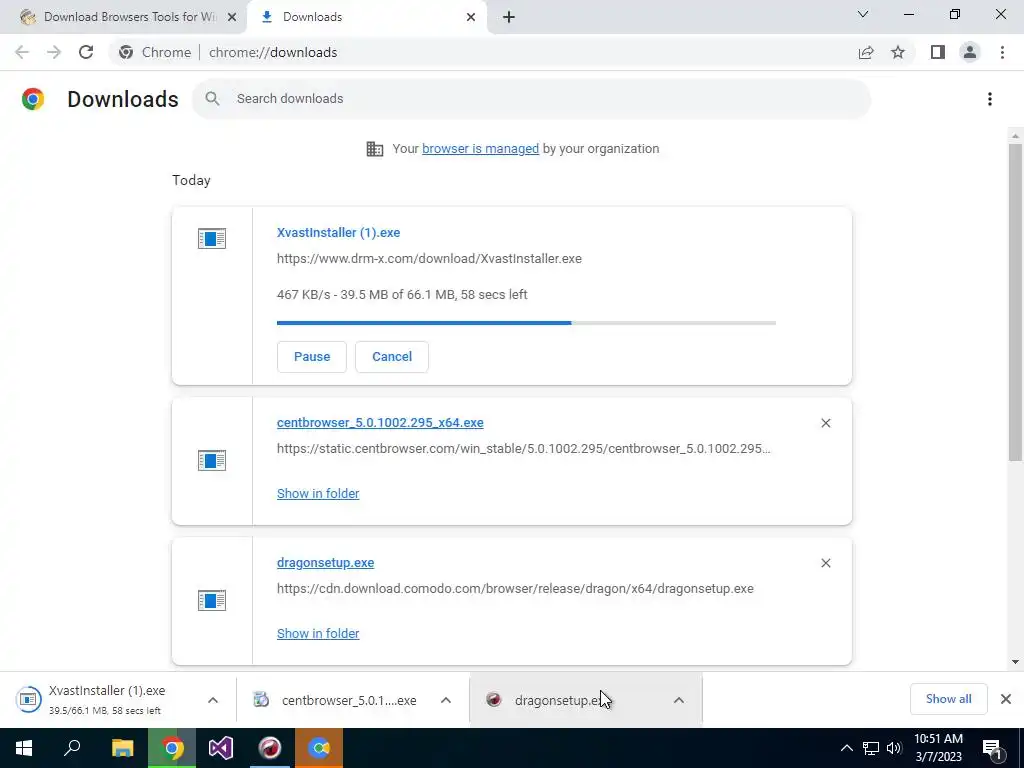
Task: Click the scrollbar down arrow
Action: (x=1015, y=662)
